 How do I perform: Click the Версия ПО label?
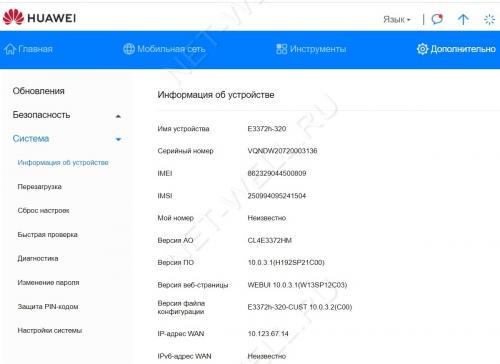click(x=176, y=263)
